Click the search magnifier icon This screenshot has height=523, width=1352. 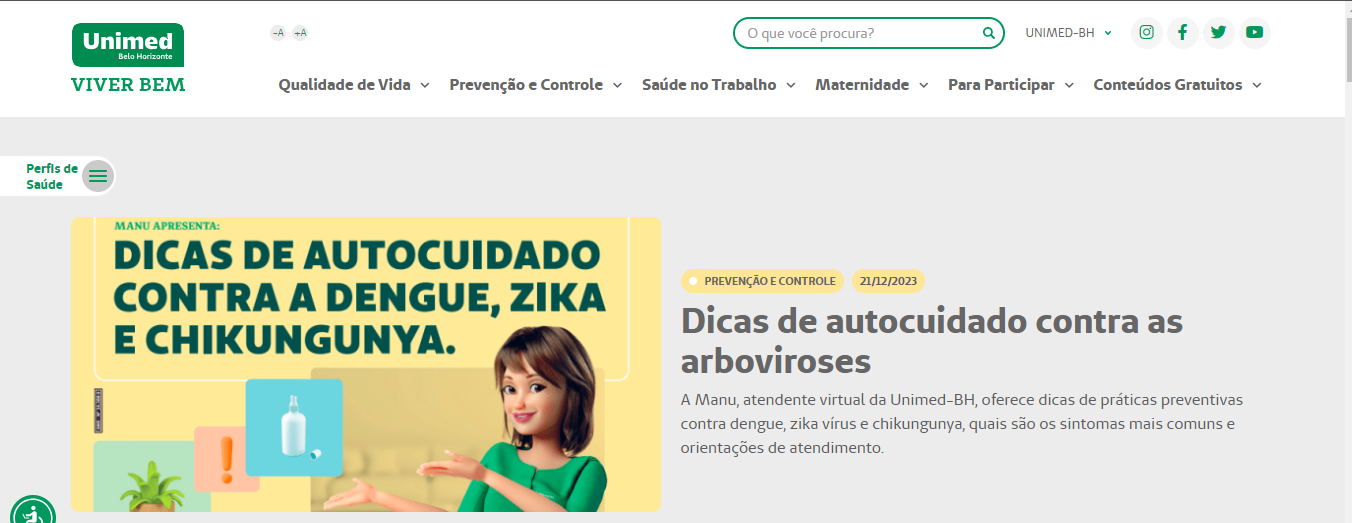(x=988, y=33)
